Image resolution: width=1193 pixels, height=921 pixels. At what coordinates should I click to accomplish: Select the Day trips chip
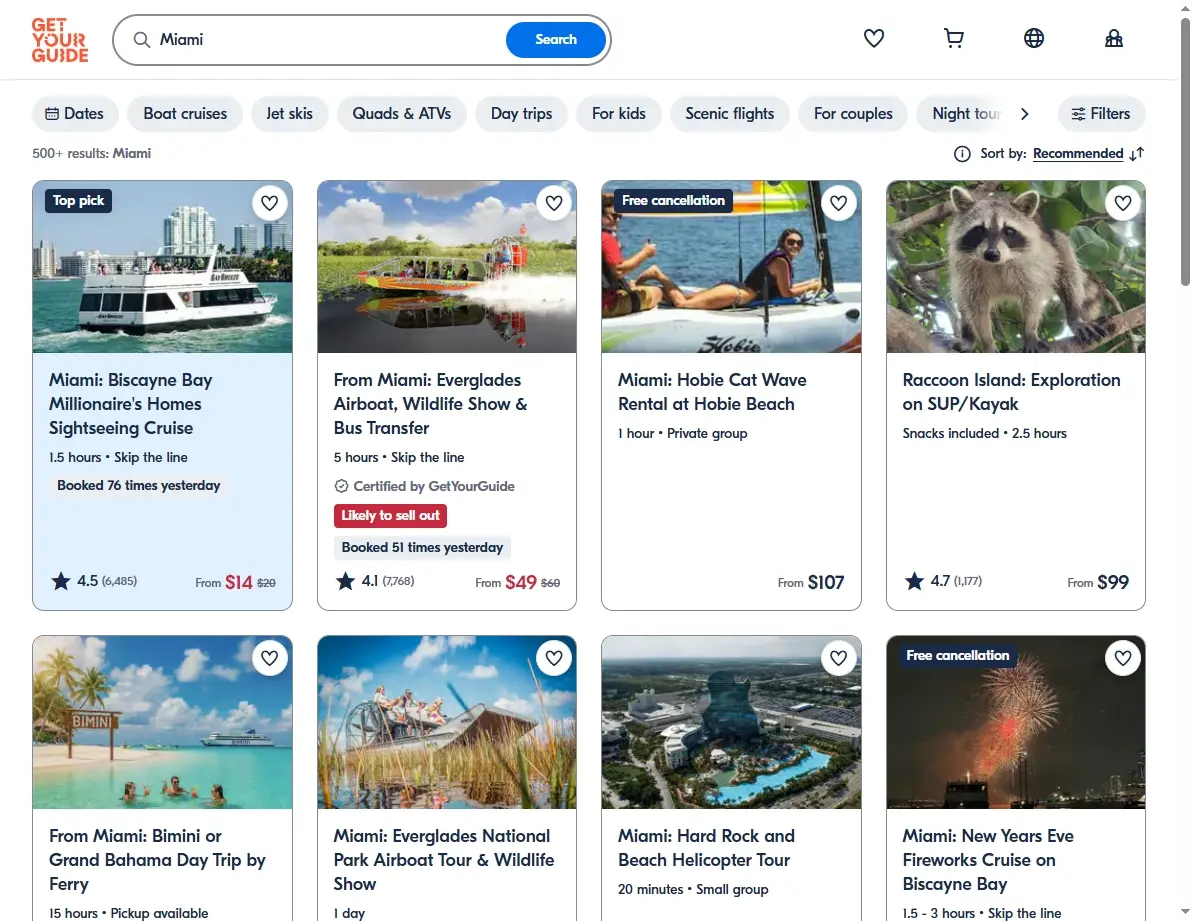pyautogui.click(x=521, y=114)
